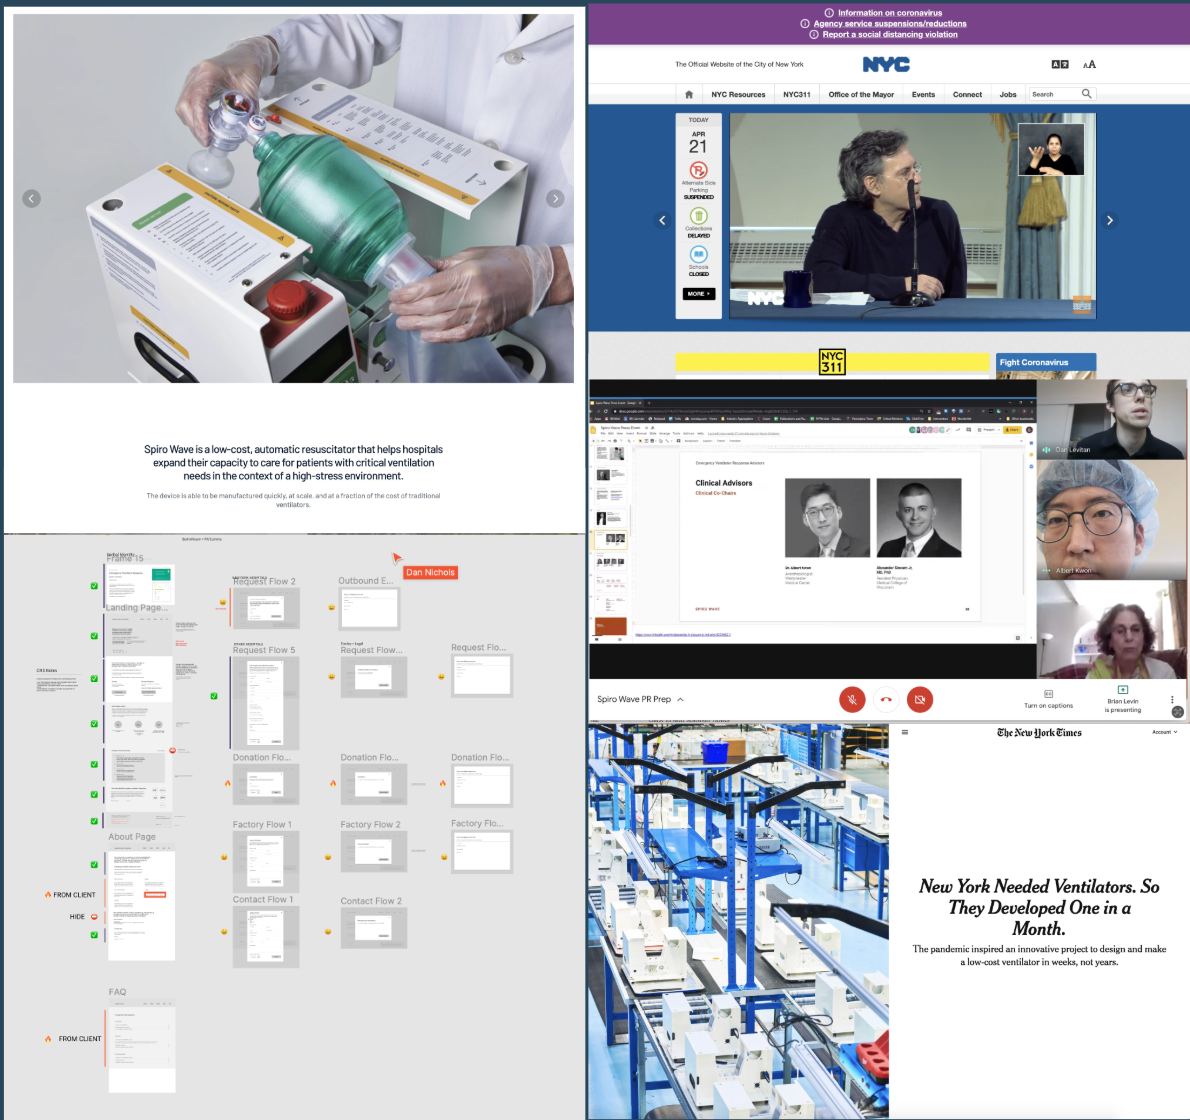This screenshot has width=1190, height=1120.
Task: Hang up the Spiro Wave PR Prep call
Action: (886, 699)
